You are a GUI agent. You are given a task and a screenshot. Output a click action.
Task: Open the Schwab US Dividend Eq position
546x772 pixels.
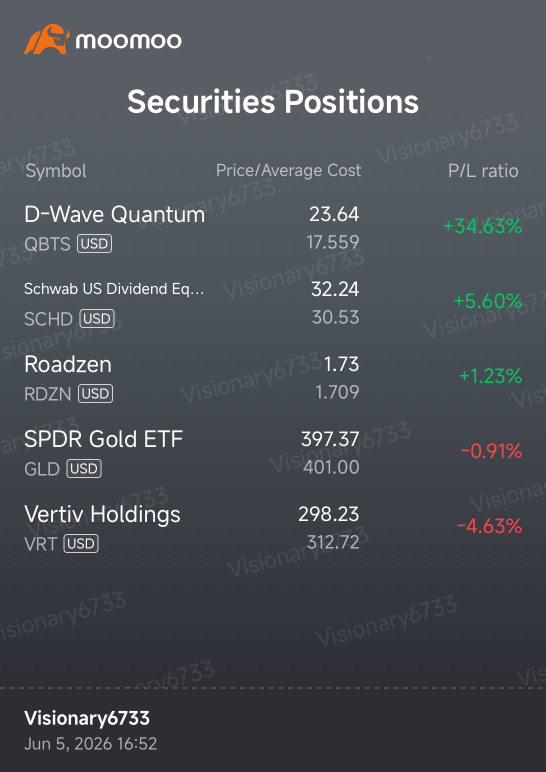(273, 303)
